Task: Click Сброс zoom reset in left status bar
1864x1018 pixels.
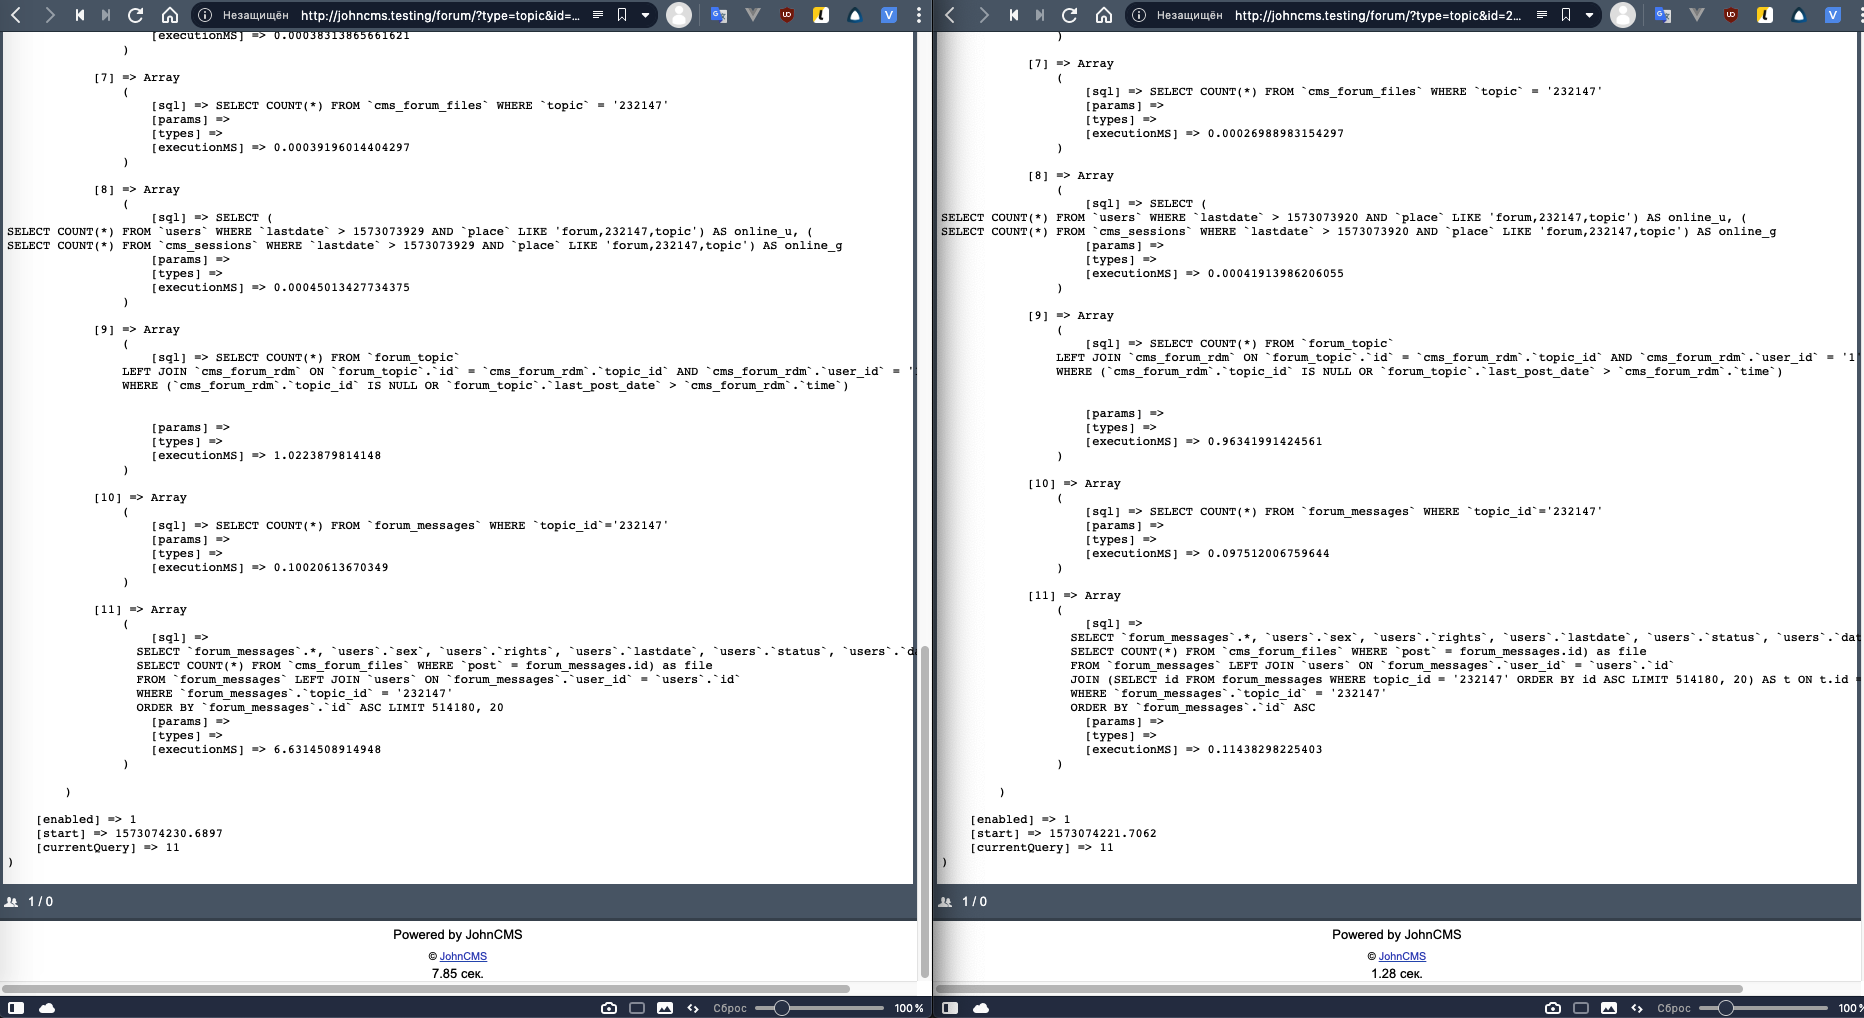Action: coord(730,1008)
